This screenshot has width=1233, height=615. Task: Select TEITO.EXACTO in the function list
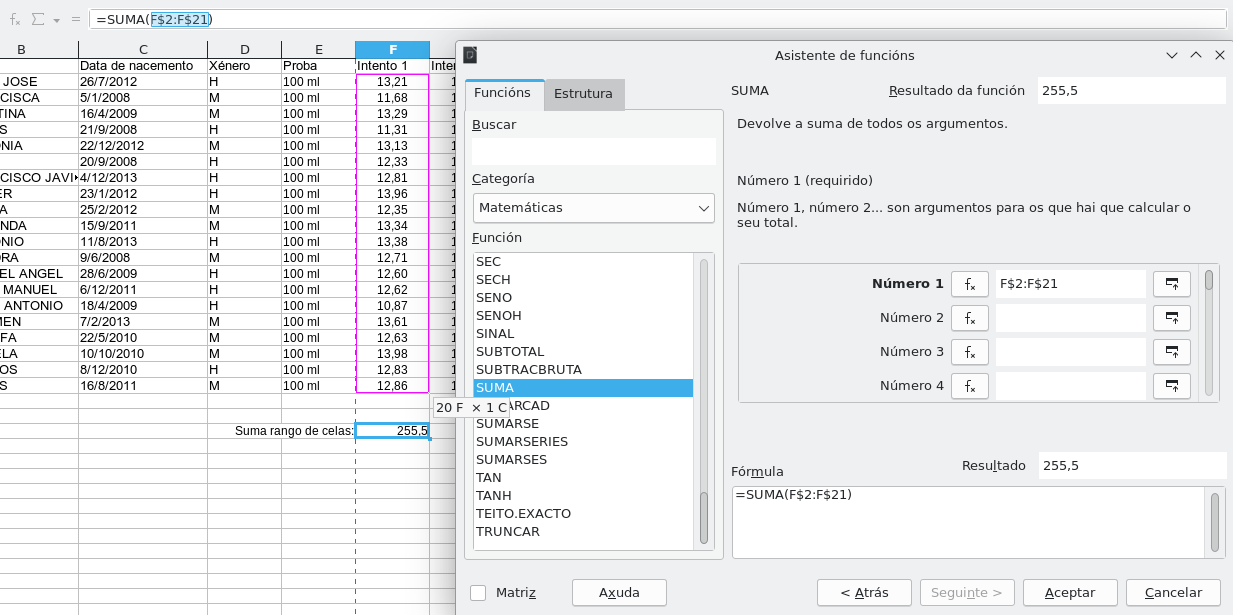pyautogui.click(x=583, y=514)
